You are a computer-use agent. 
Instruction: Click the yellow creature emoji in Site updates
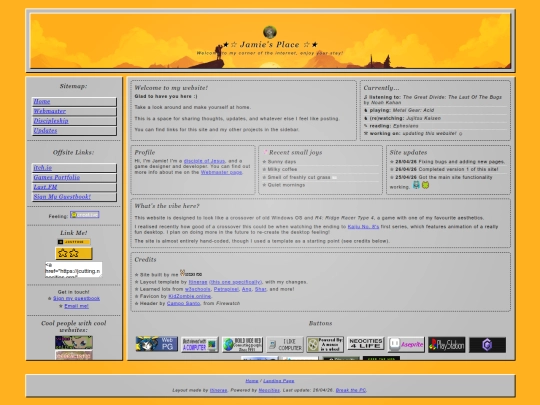[x=425, y=185]
